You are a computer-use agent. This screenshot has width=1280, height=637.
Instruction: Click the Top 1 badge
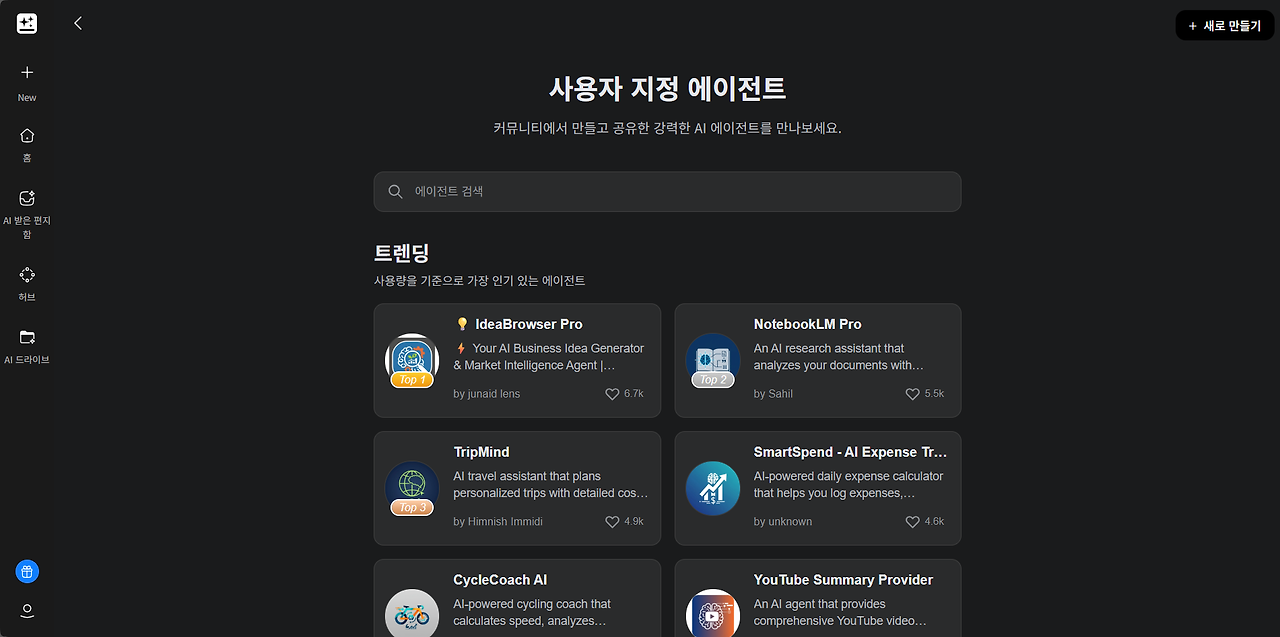412,380
